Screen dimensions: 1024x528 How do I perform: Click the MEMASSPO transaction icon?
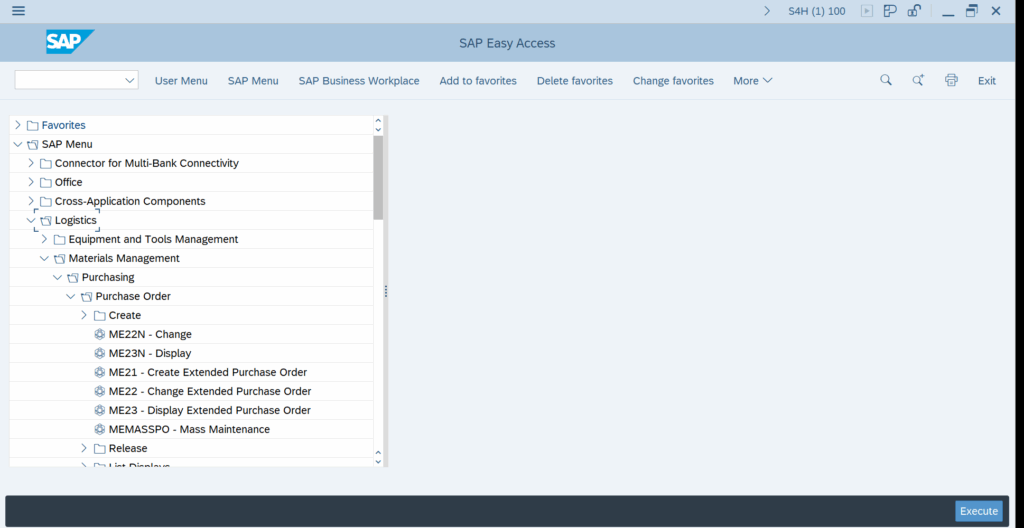(x=99, y=429)
